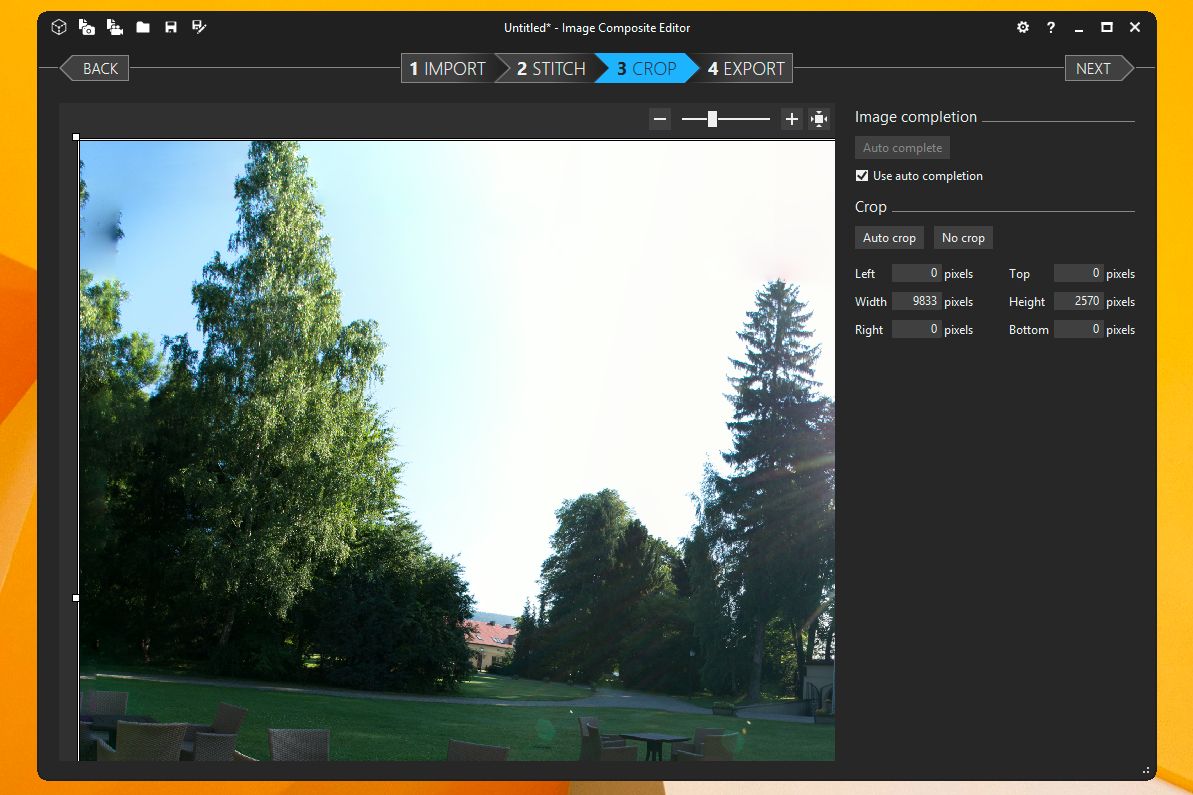
Task: Close the Image Composite Editor window
Action: (x=1134, y=27)
